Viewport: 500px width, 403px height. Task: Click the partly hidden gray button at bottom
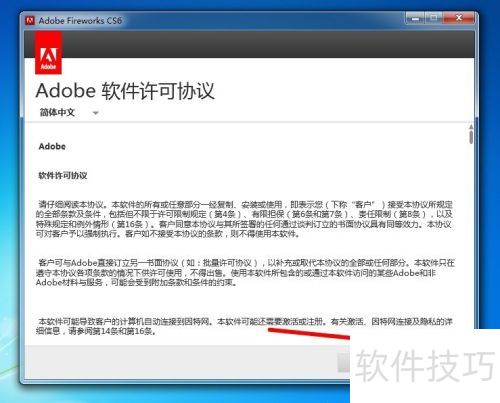tap(343, 363)
